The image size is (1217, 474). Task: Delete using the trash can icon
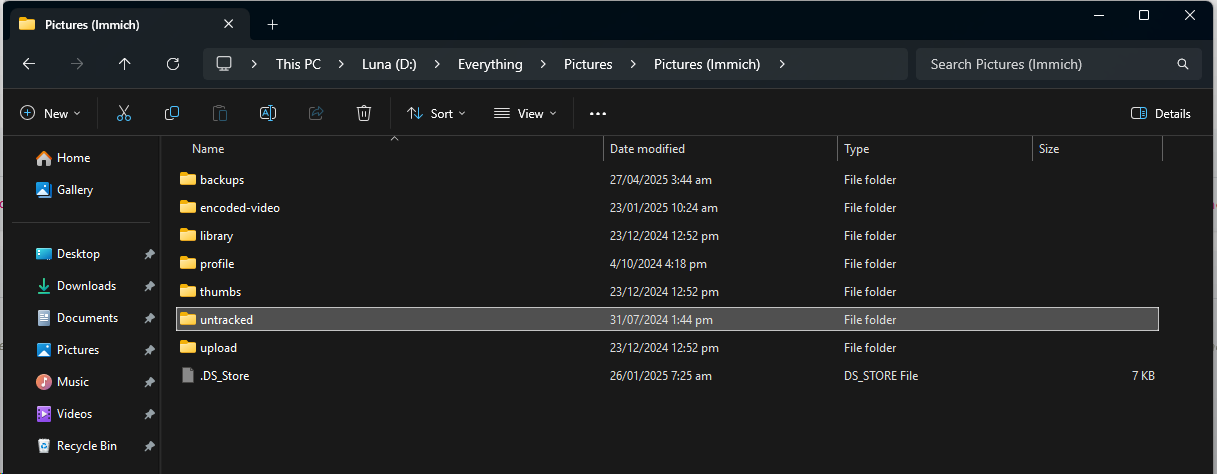click(364, 114)
